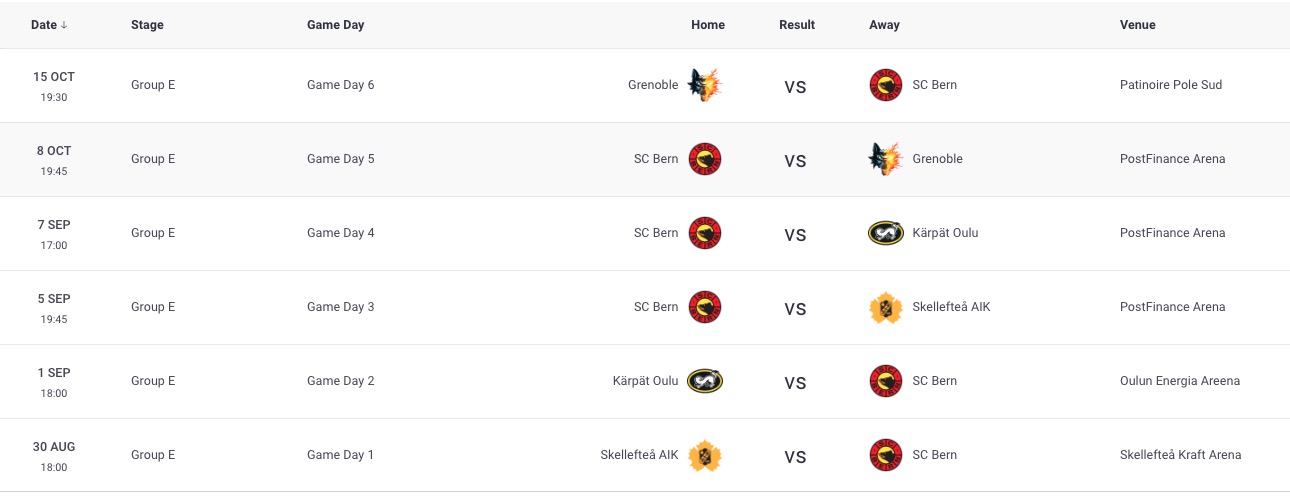The image size is (1290, 497).
Task: Click the Game Day column header
Action: pos(335,25)
